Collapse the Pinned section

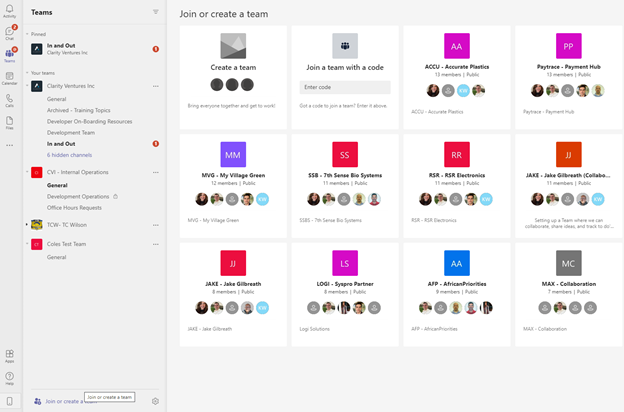[x=27, y=34]
